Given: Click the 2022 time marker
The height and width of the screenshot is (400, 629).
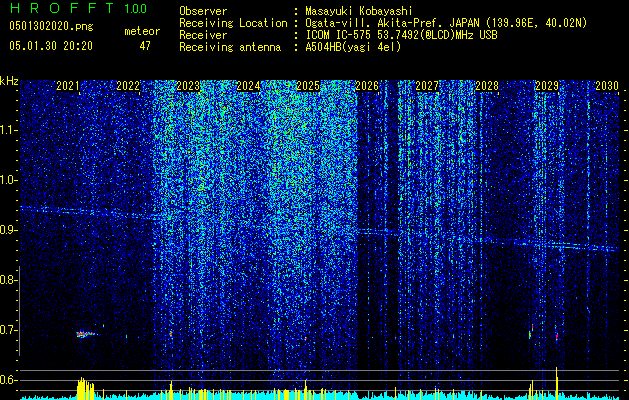Looking at the screenshot, I should [x=128, y=86].
